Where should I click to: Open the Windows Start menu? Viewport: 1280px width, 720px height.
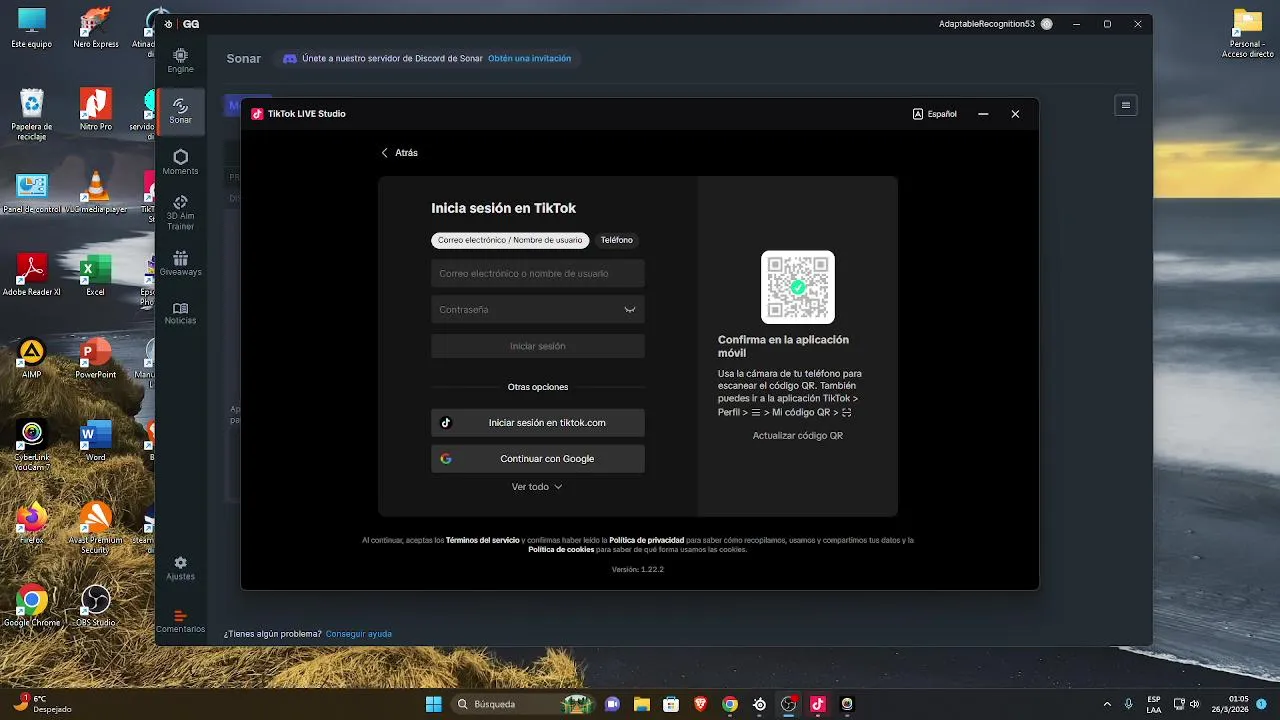coord(433,704)
